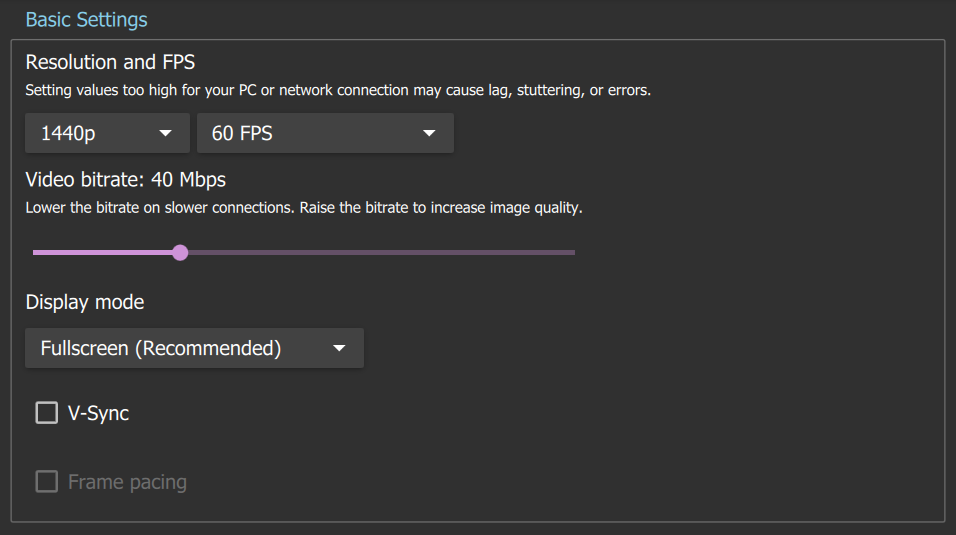Click the arrow on the display mode dropdown

[339, 349]
